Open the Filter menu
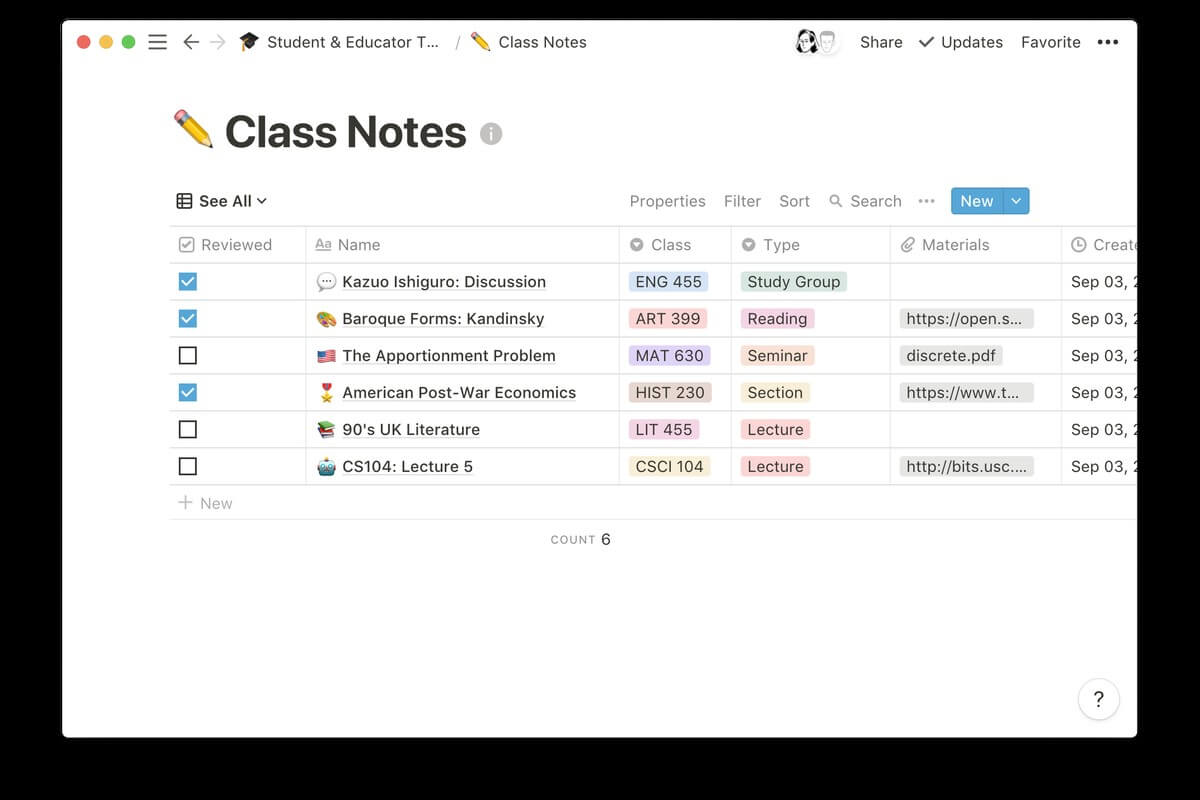1200x800 pixels. (x=742, y=201)
